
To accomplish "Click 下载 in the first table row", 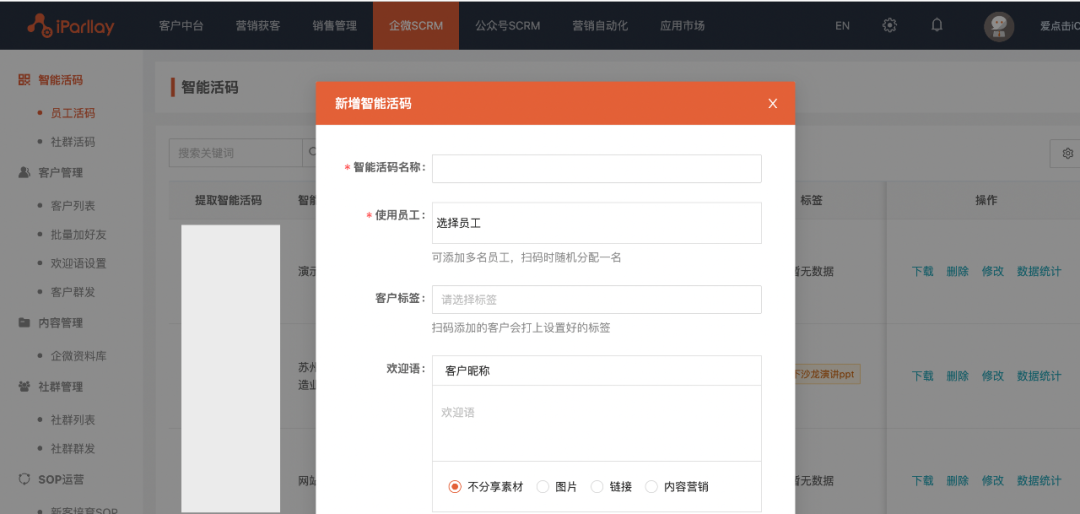I will coord(923,271).
